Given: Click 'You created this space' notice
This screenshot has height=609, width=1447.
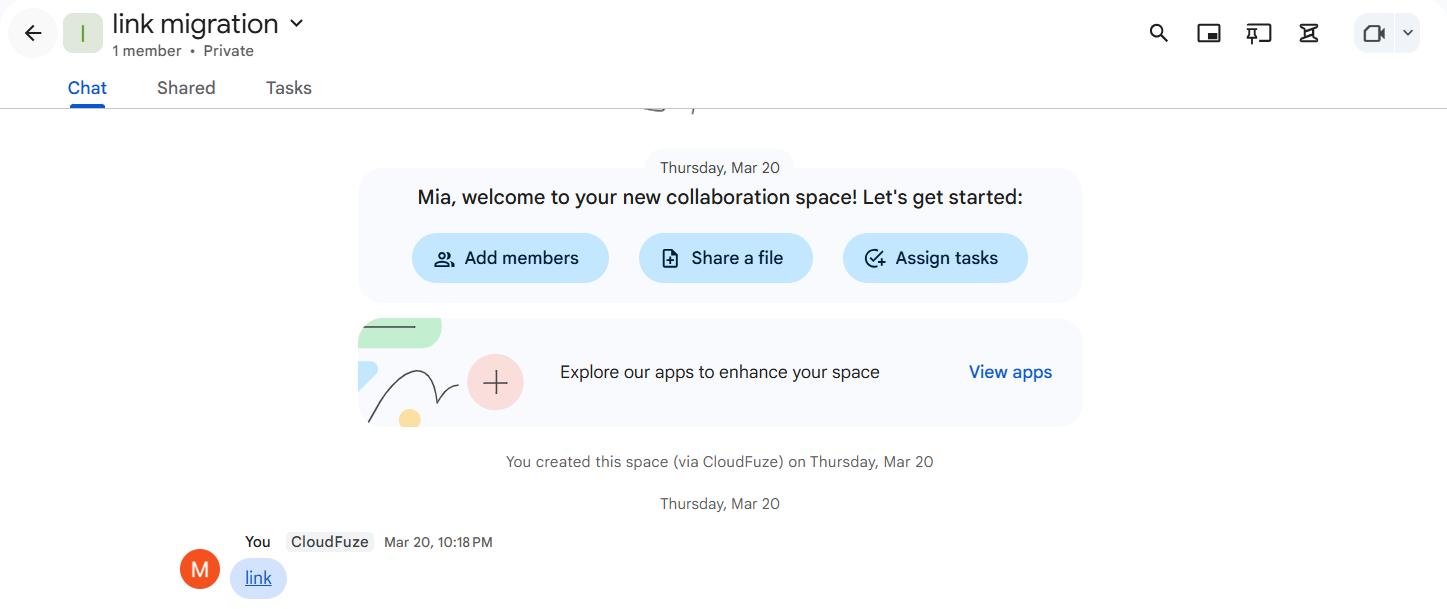Looking at the screenshot, I should pos(720,462).
